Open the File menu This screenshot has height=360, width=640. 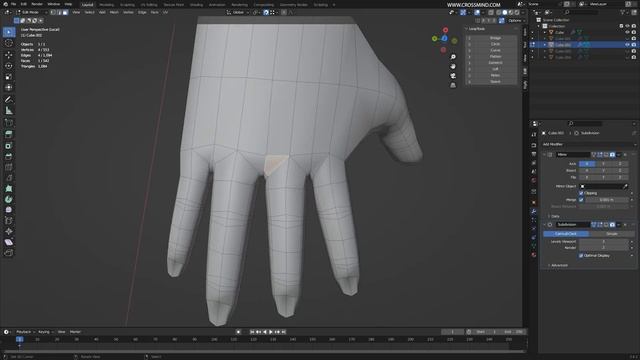pos(13,4)
